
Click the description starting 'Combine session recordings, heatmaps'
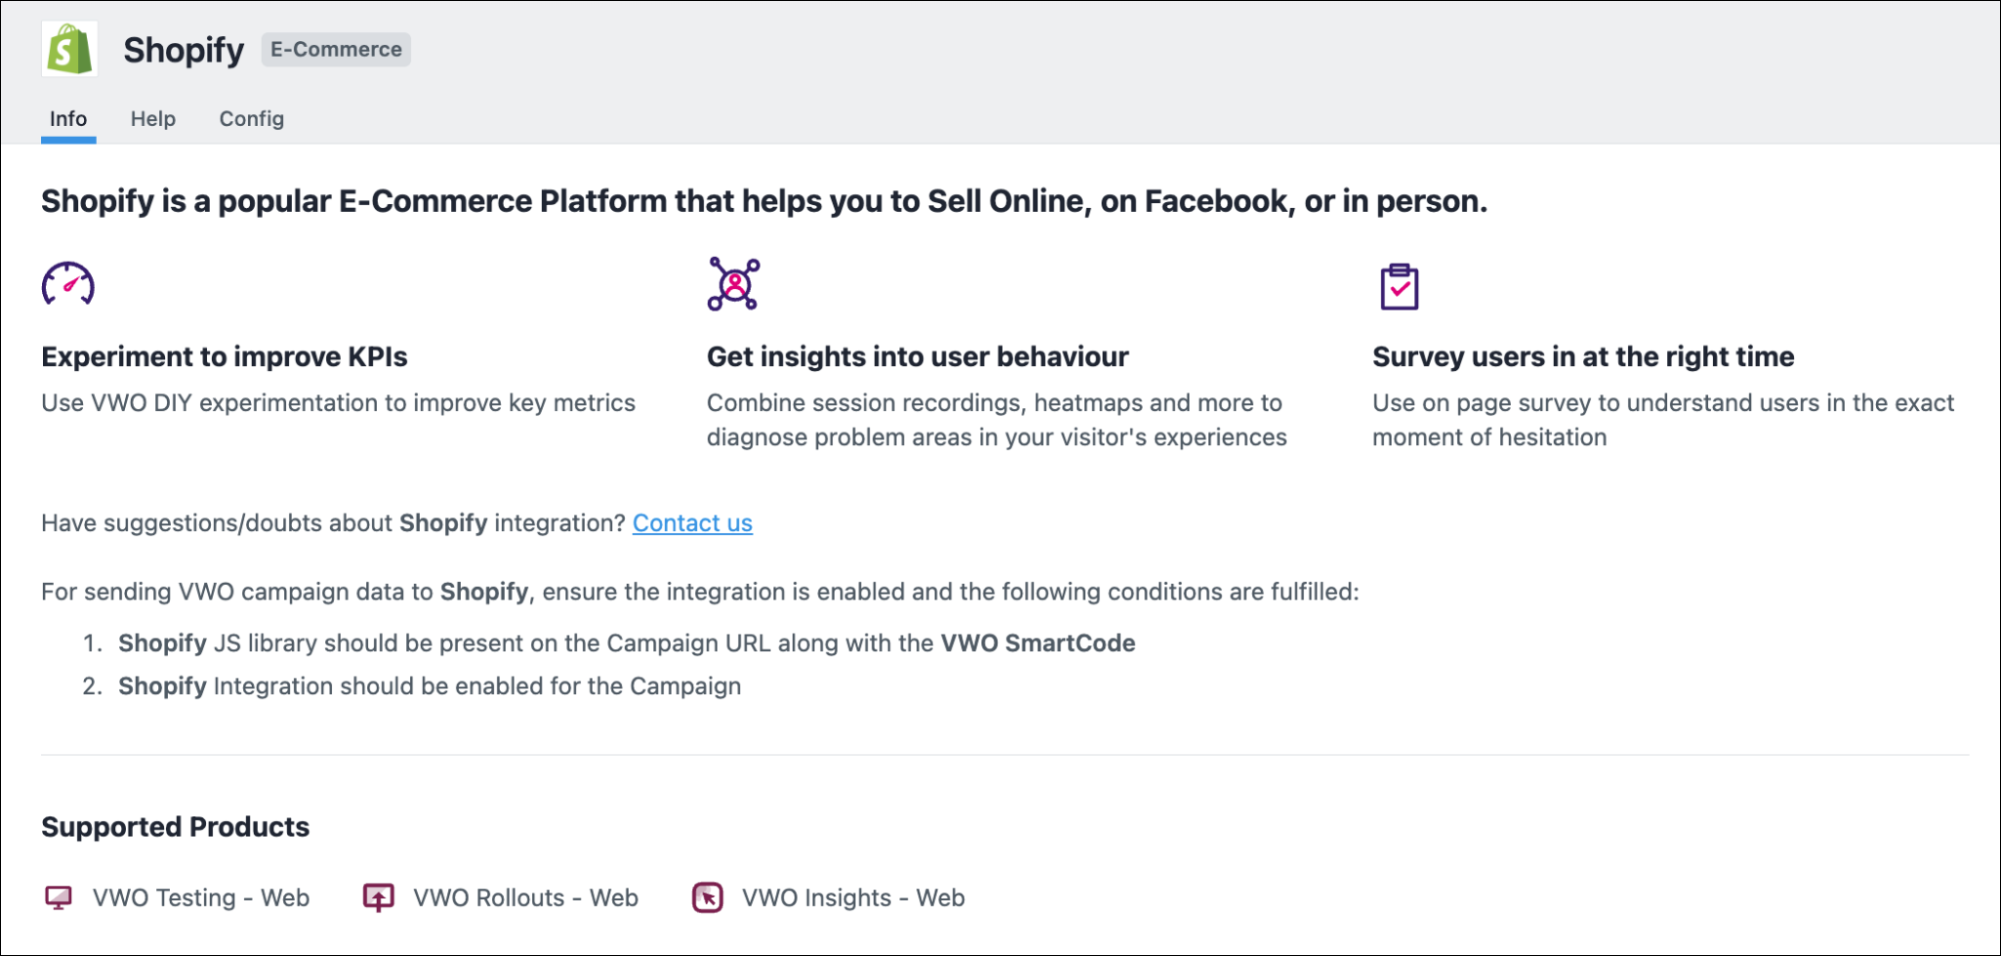997,420
